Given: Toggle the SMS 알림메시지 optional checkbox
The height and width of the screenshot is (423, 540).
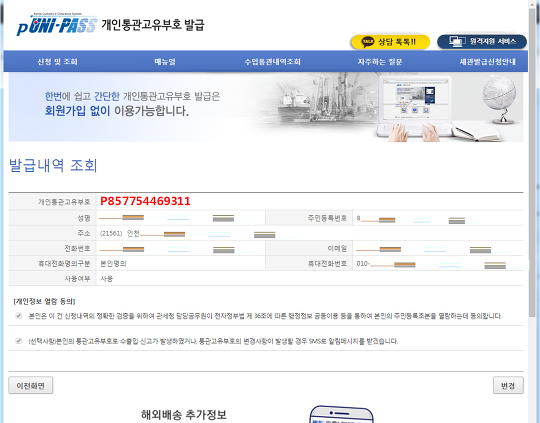Looking at the screenshot, I should click(19, 341).
